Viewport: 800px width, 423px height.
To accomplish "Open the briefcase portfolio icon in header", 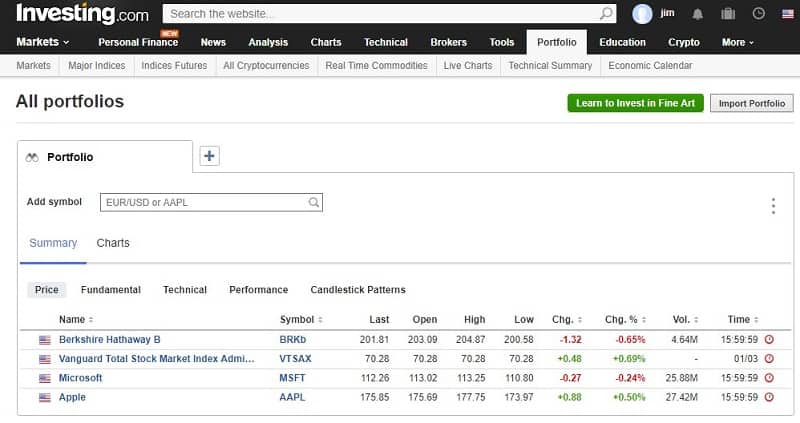I will [727, 14].
